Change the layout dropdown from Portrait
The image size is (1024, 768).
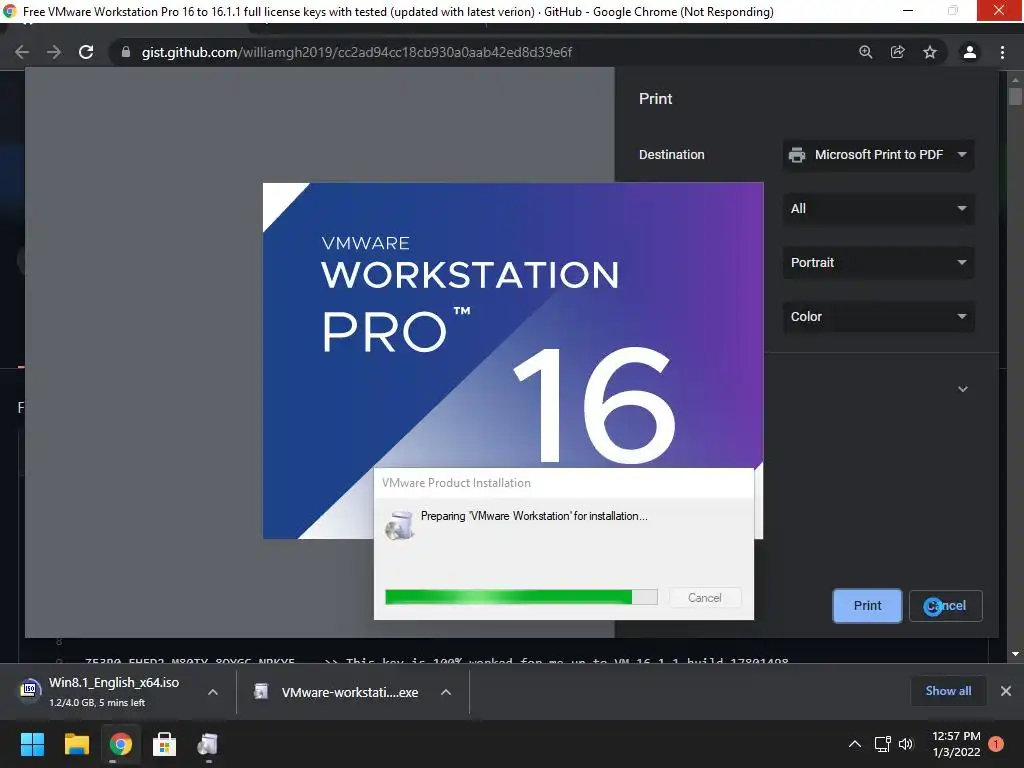pos(878,263)
